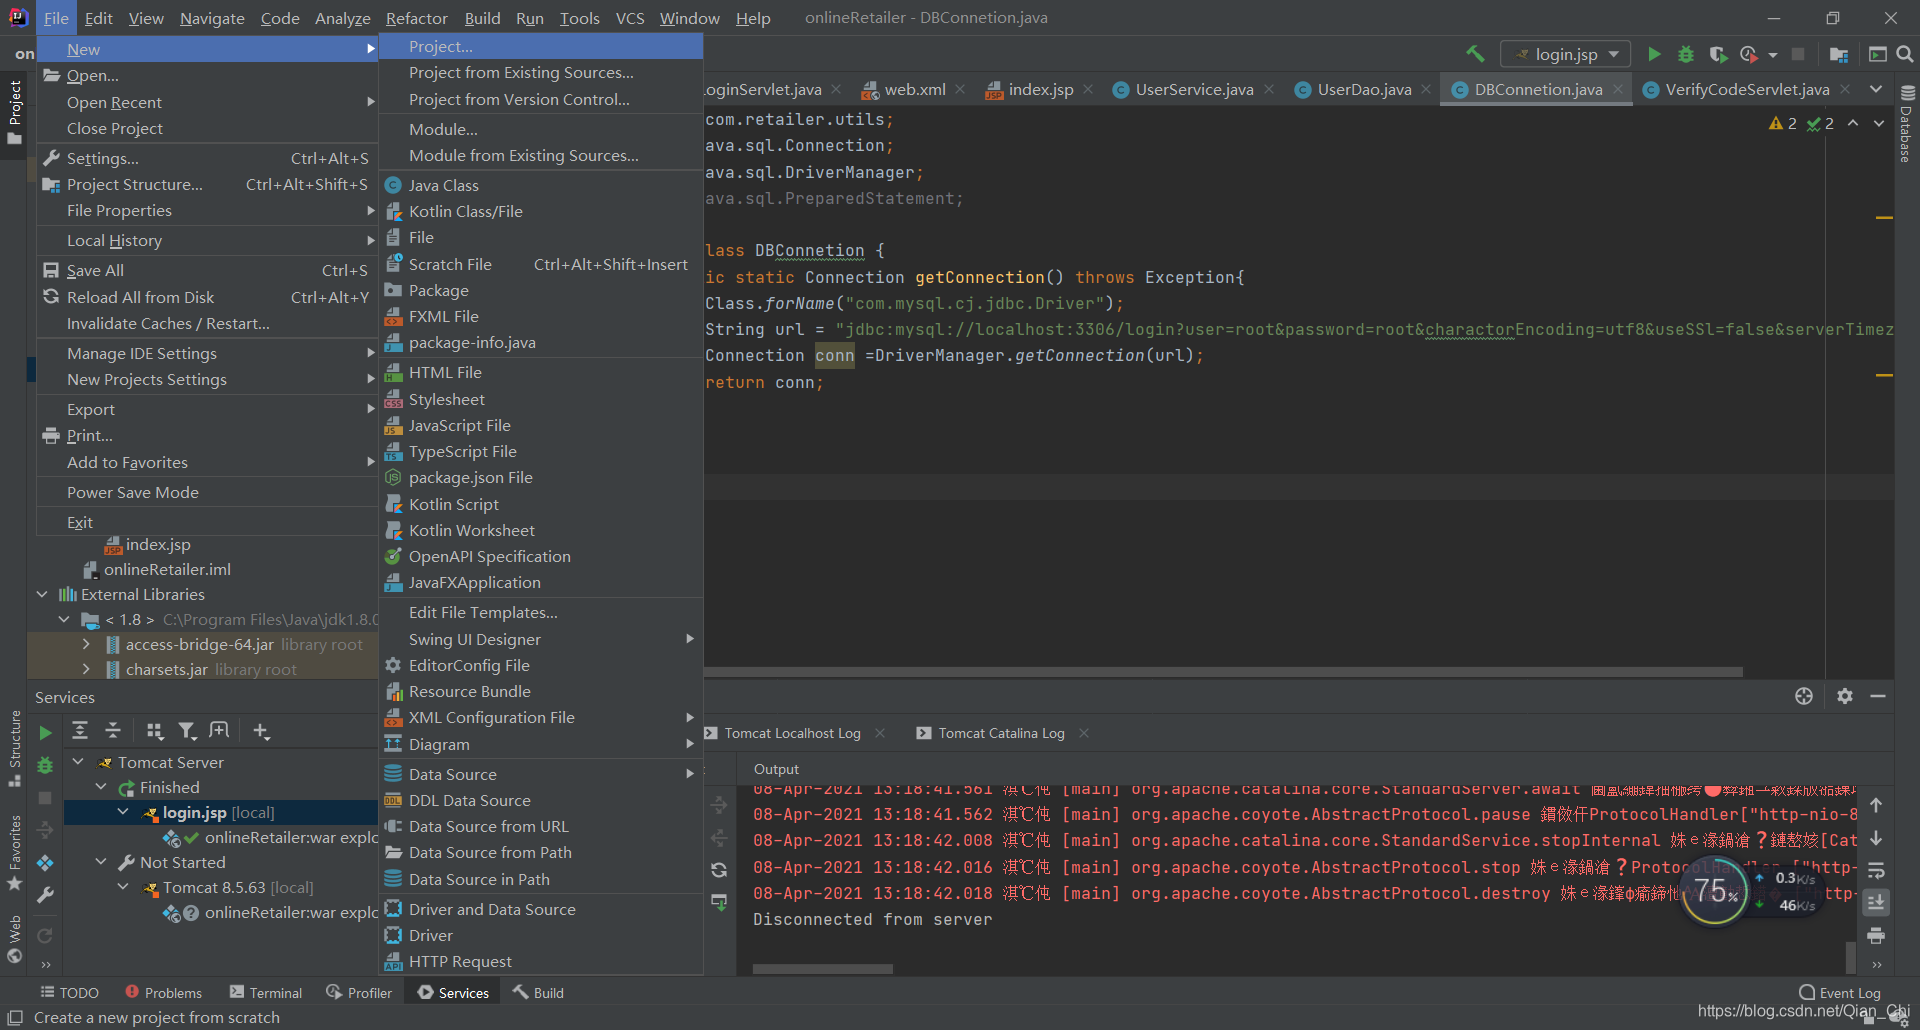Open the services Filter icon
Image resolution: width=1920 pixels, height=1030 pixels.
click(187, 731)
